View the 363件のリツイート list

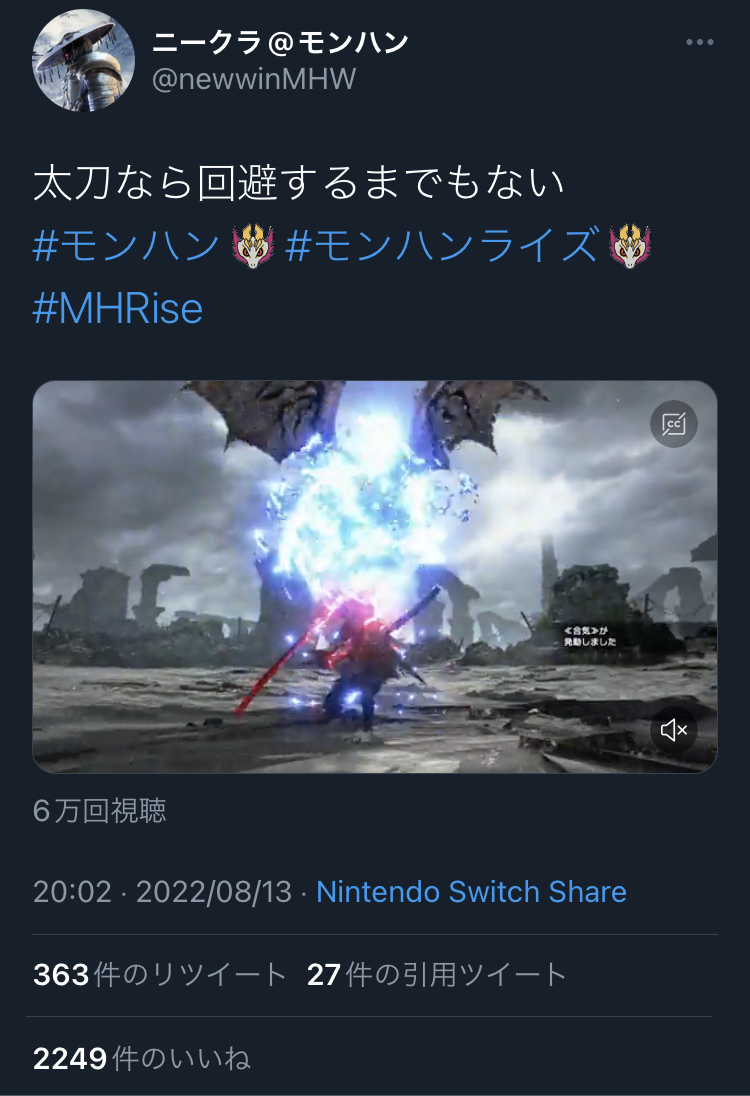click(x=160, y=974)
